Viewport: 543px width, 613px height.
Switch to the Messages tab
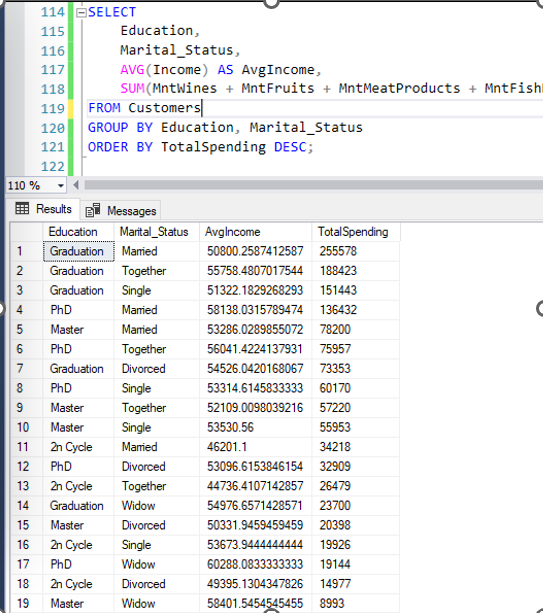pyautogui.click(x=121, y=211)
